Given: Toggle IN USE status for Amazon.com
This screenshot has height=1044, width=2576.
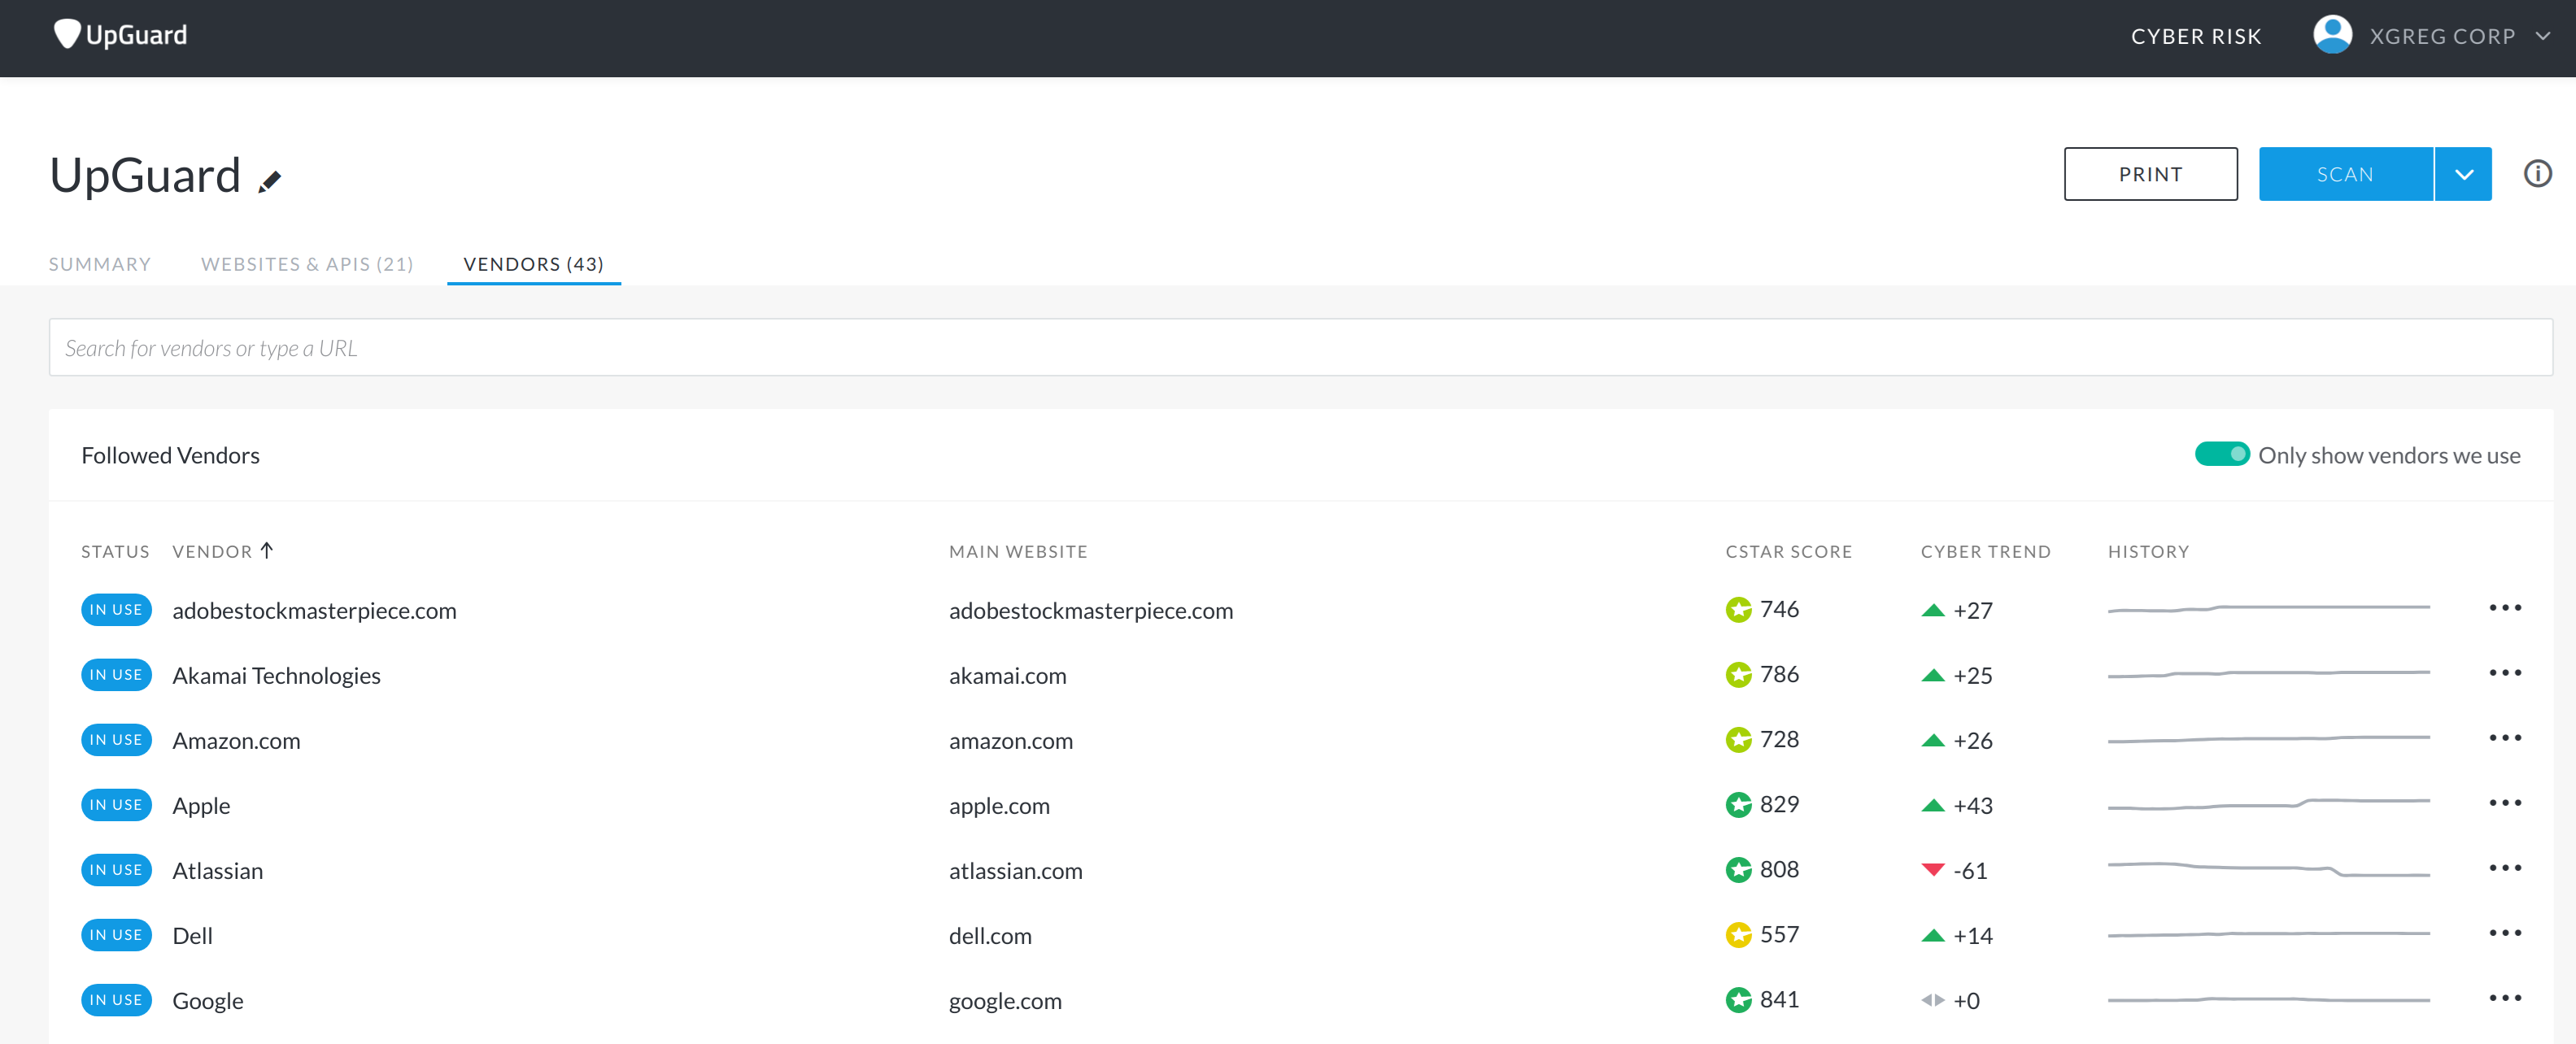Looking at the screenshot, I should click(116, 740).
